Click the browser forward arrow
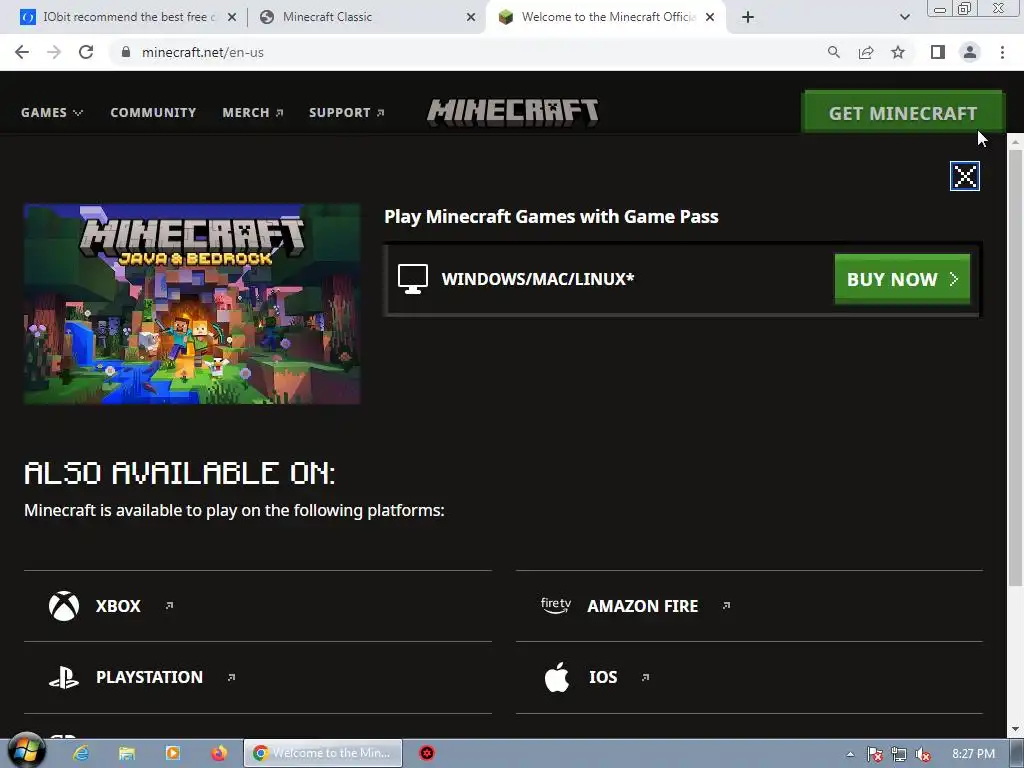The width and height of the screenshot is (1024, 768). (x=54, y=52)
